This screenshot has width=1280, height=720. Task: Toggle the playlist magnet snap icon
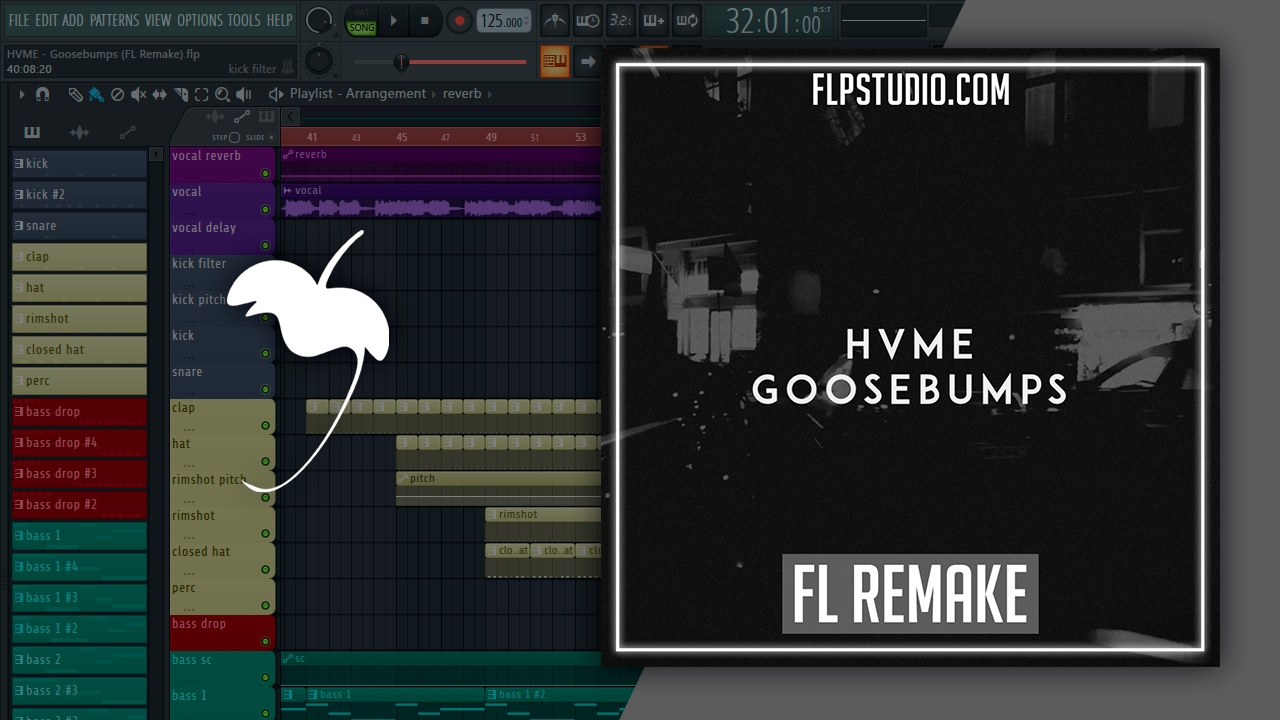(42, 94)
